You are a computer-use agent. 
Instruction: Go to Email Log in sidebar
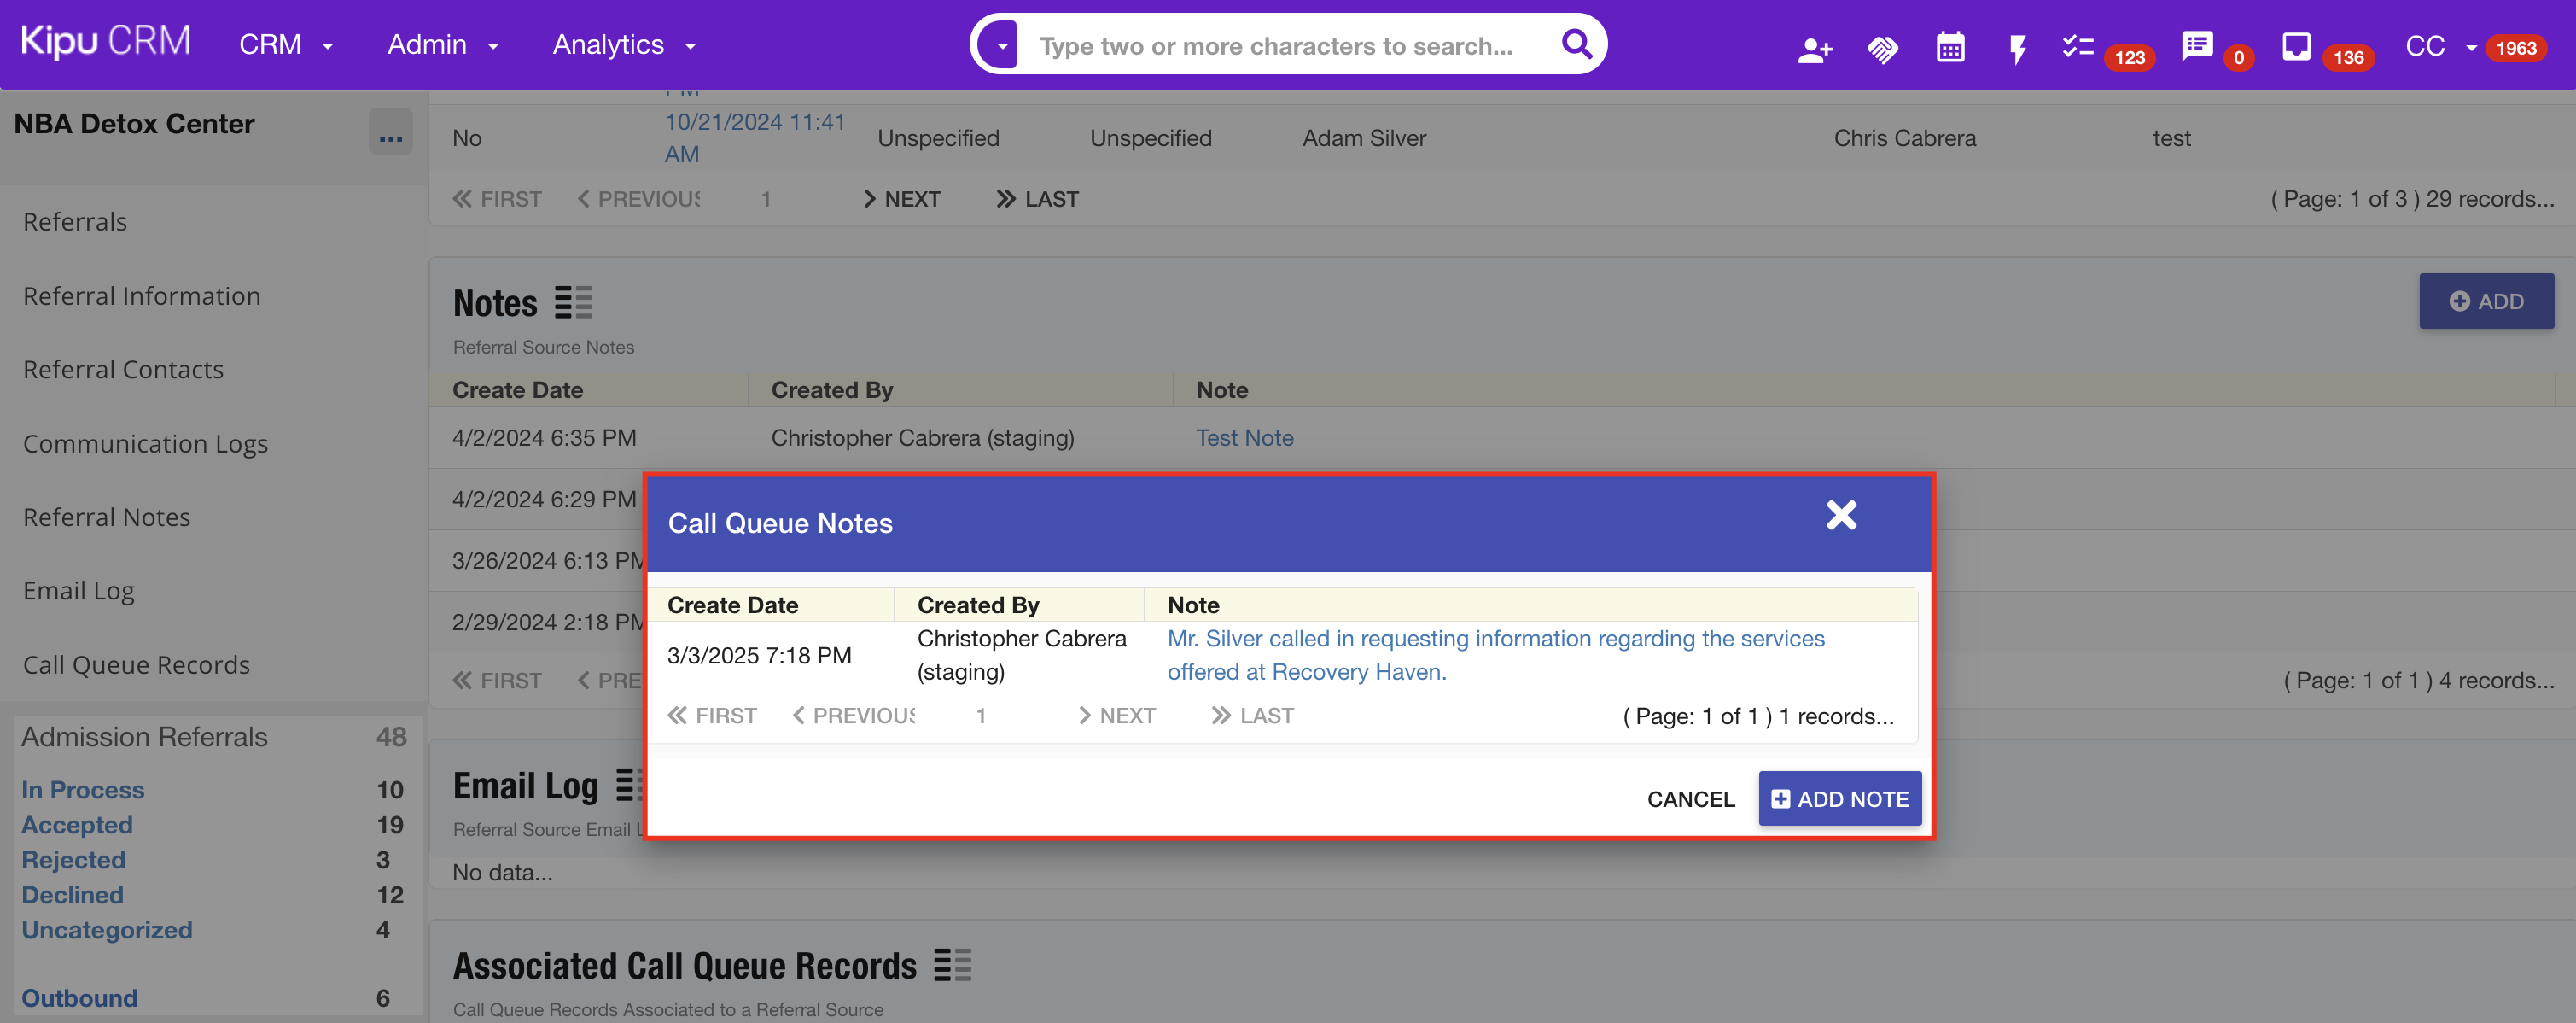78,591
